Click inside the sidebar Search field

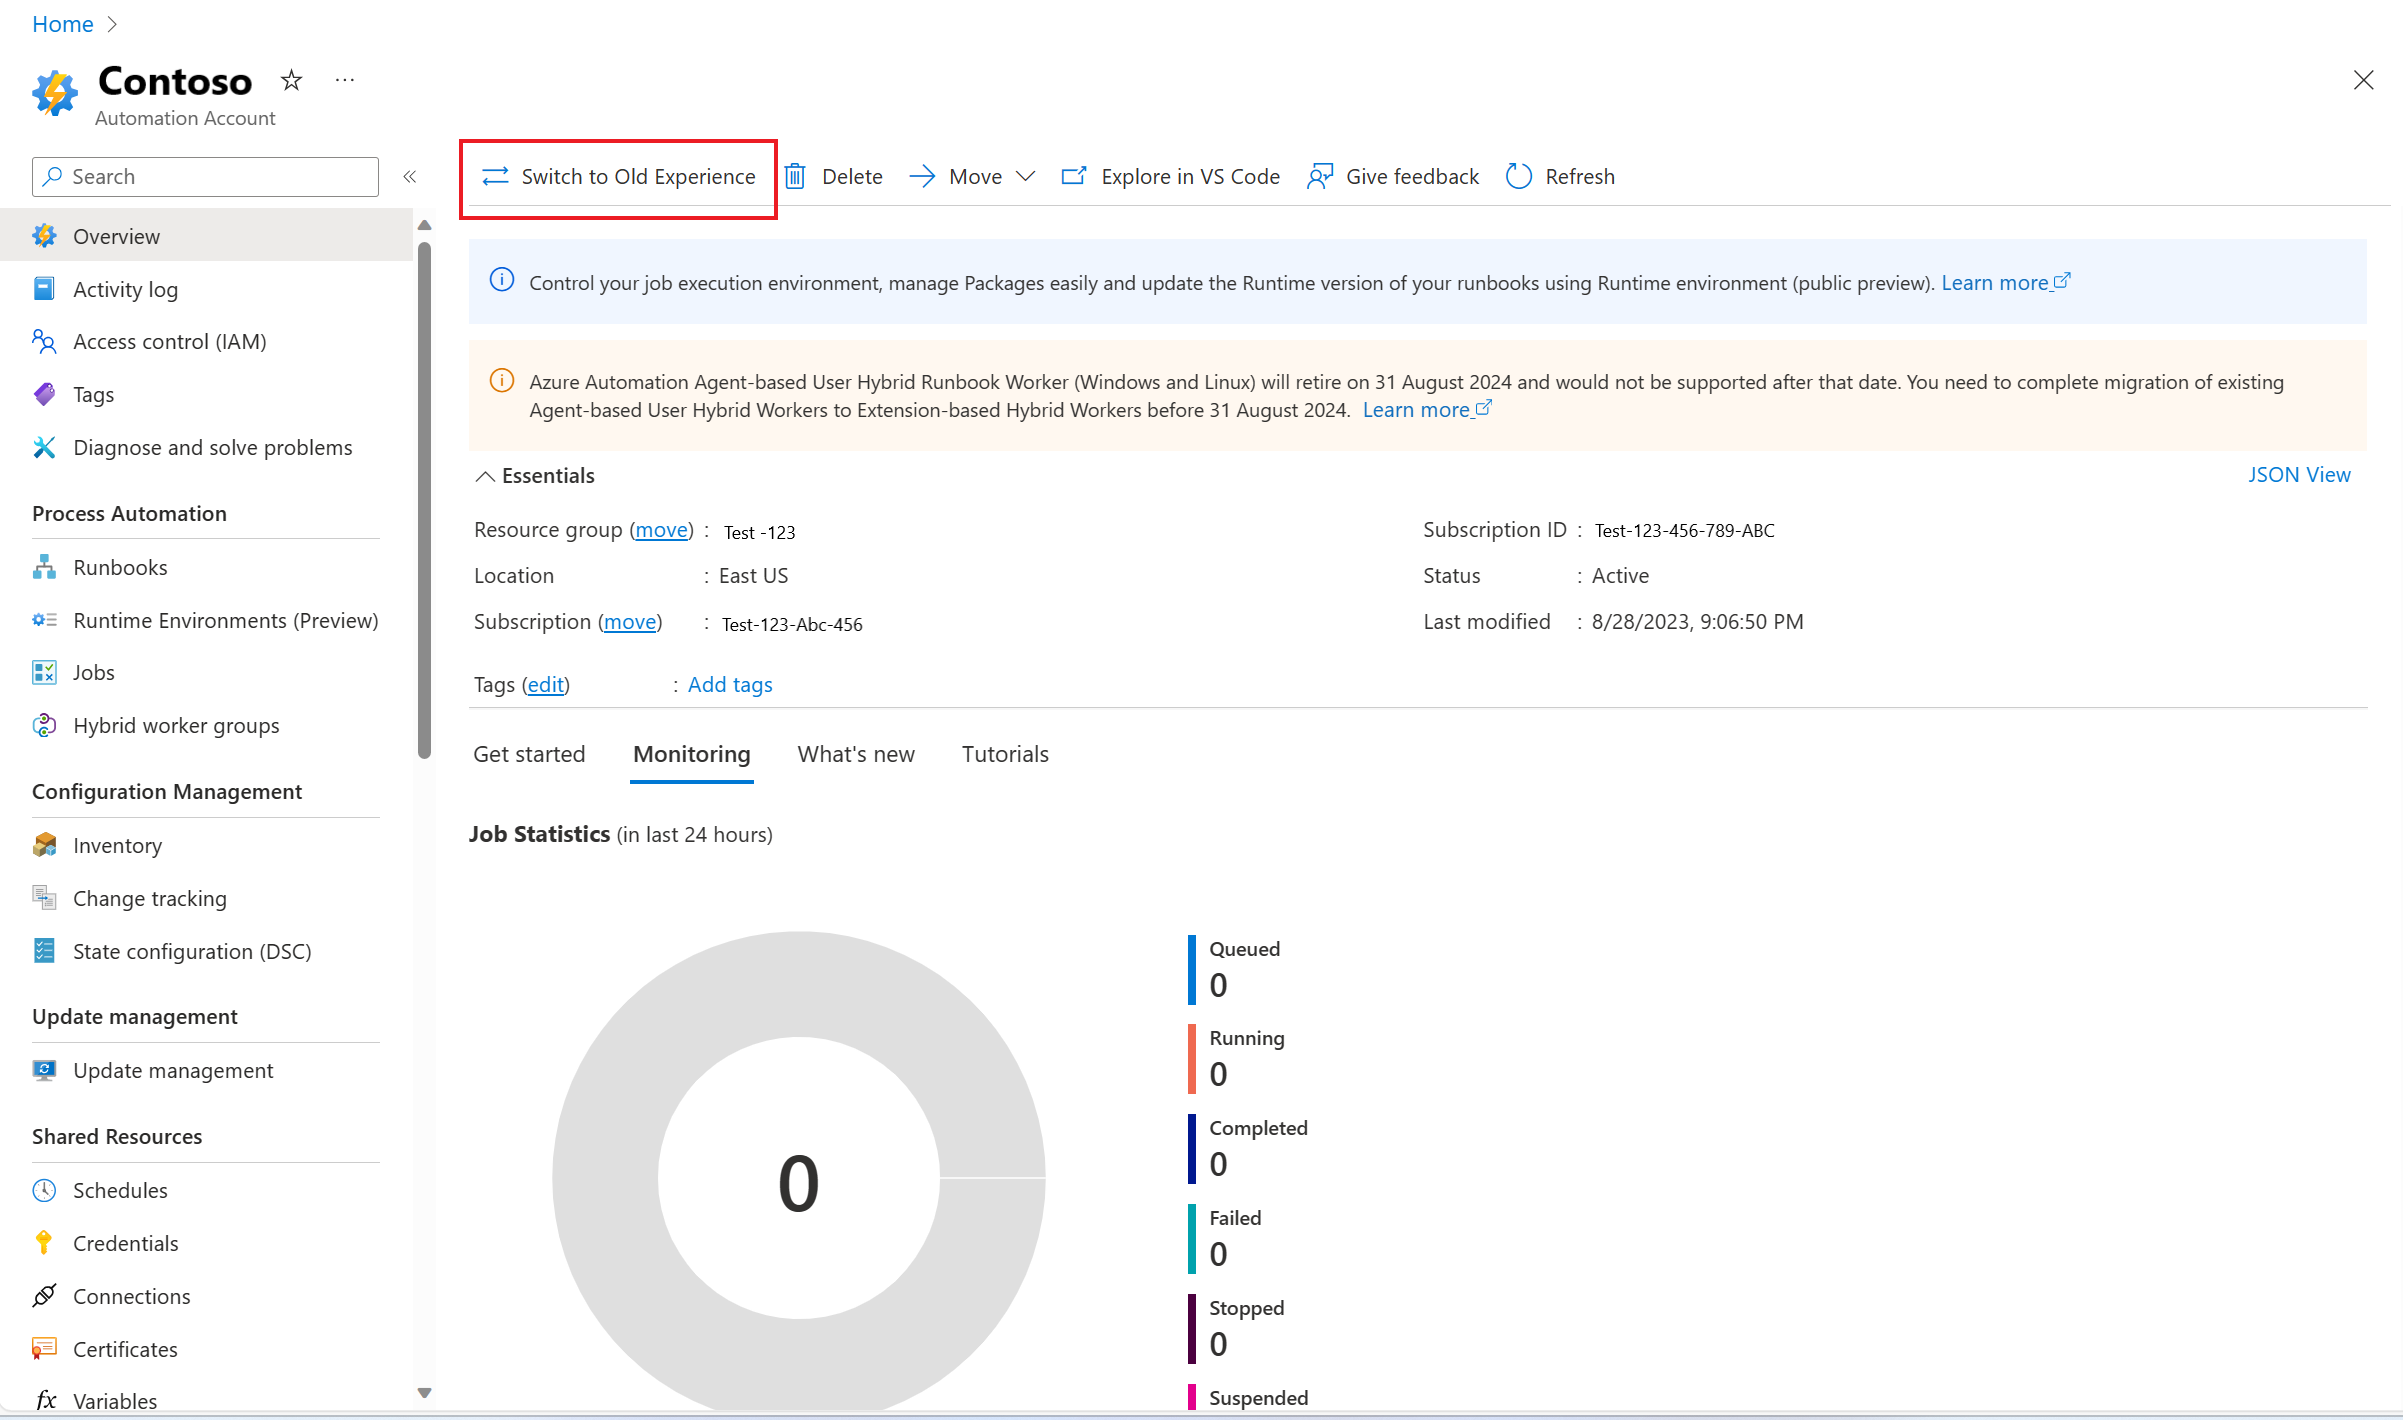click(205, 177)
